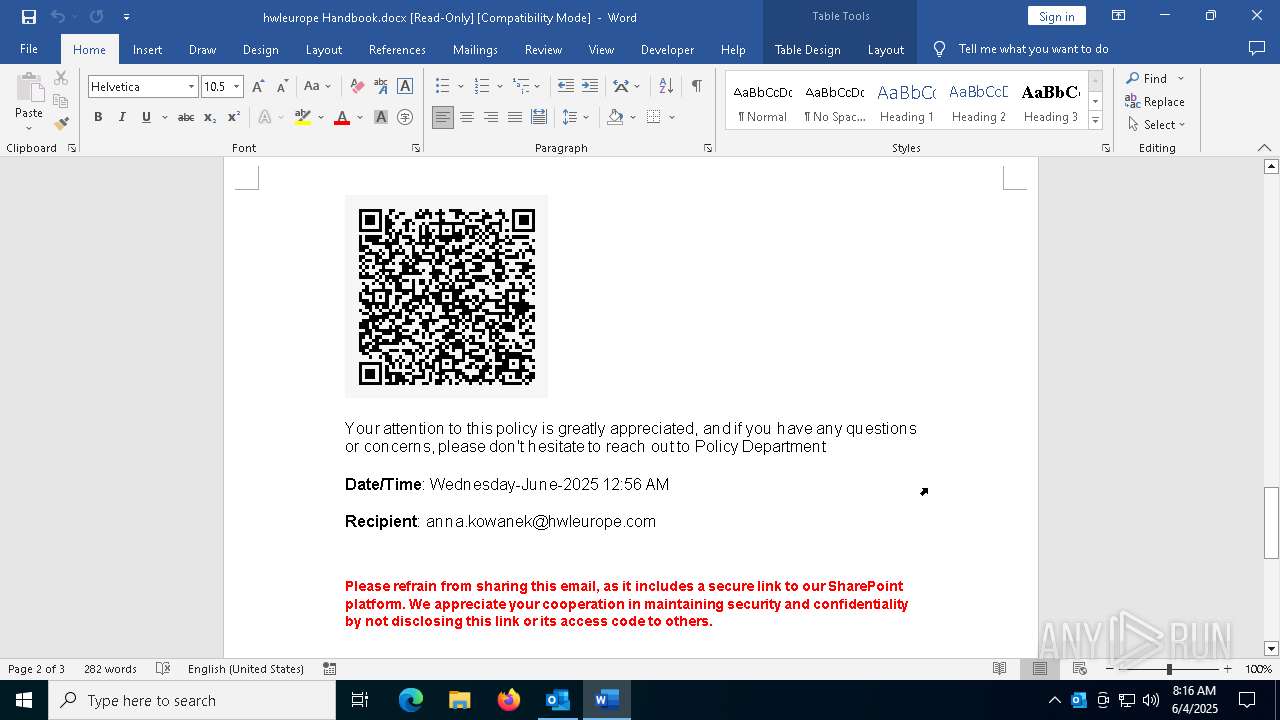This screenshot has width=1280, height=720.
Task: Click the zoom slider handle
Action: coord(1168,668)
